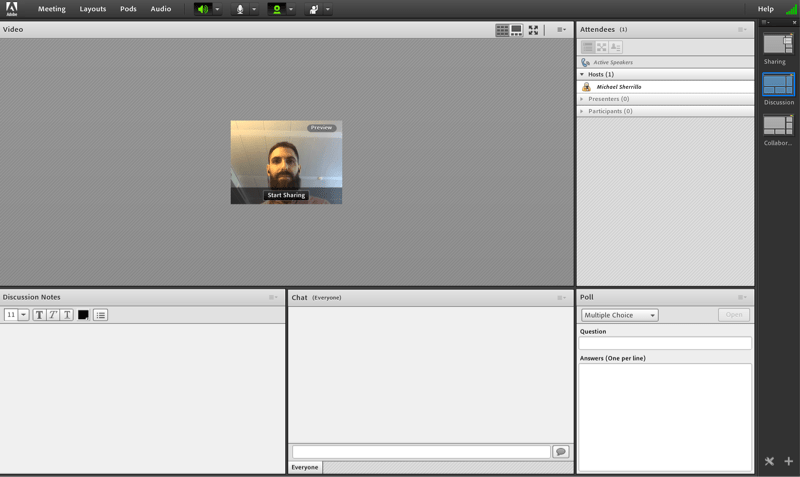Open layout bar options menu
The width and height of the screenshot is (800, 477).
(765, 22)
